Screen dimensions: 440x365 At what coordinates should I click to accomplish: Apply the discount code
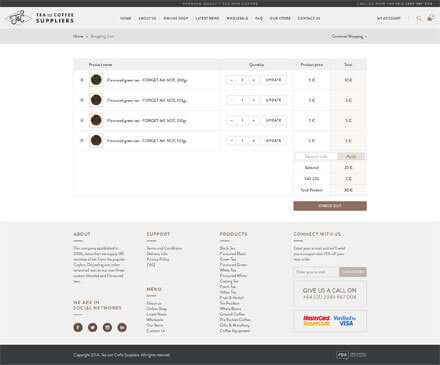click(x=351, y=156)
